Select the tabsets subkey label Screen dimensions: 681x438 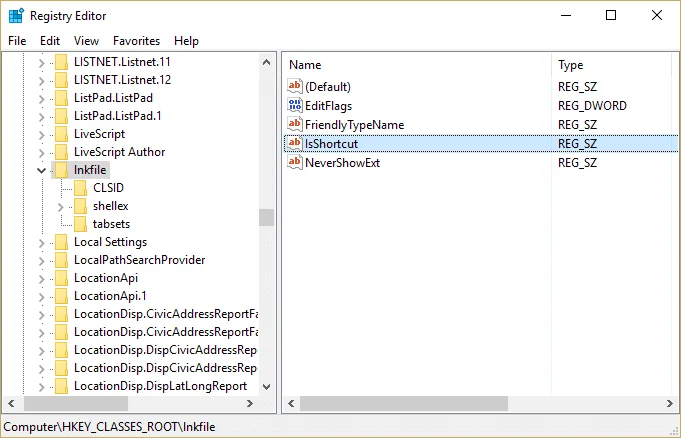(111, 224)
